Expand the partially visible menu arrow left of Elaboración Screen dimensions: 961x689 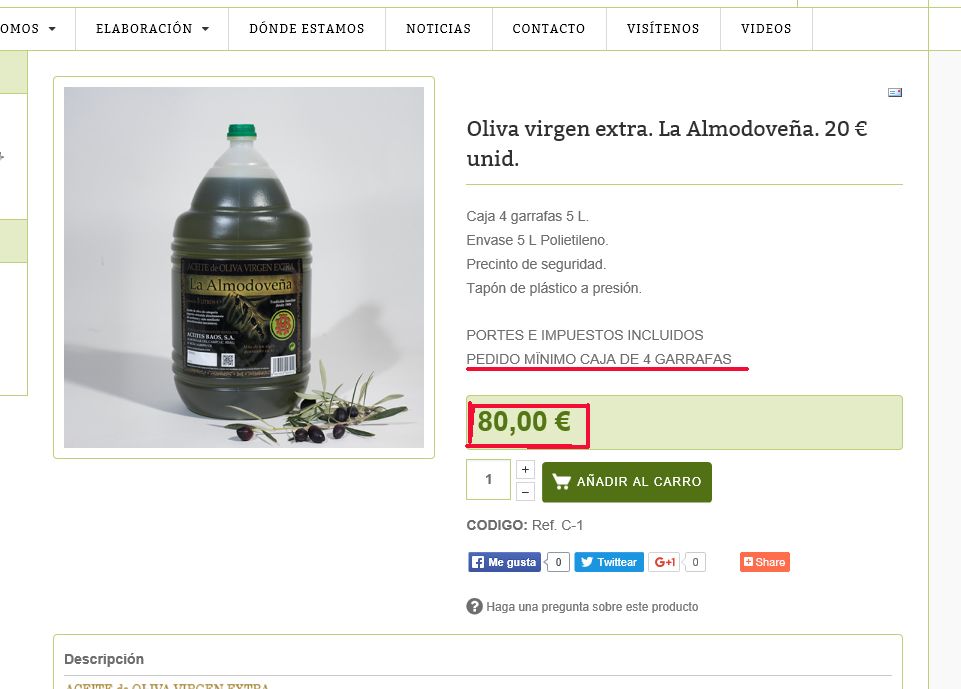[x=52, y=29]
